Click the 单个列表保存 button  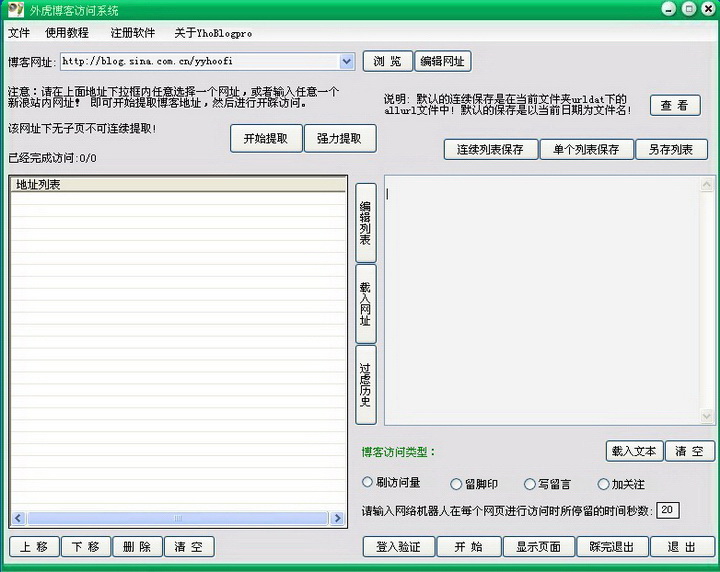point(586,150)
